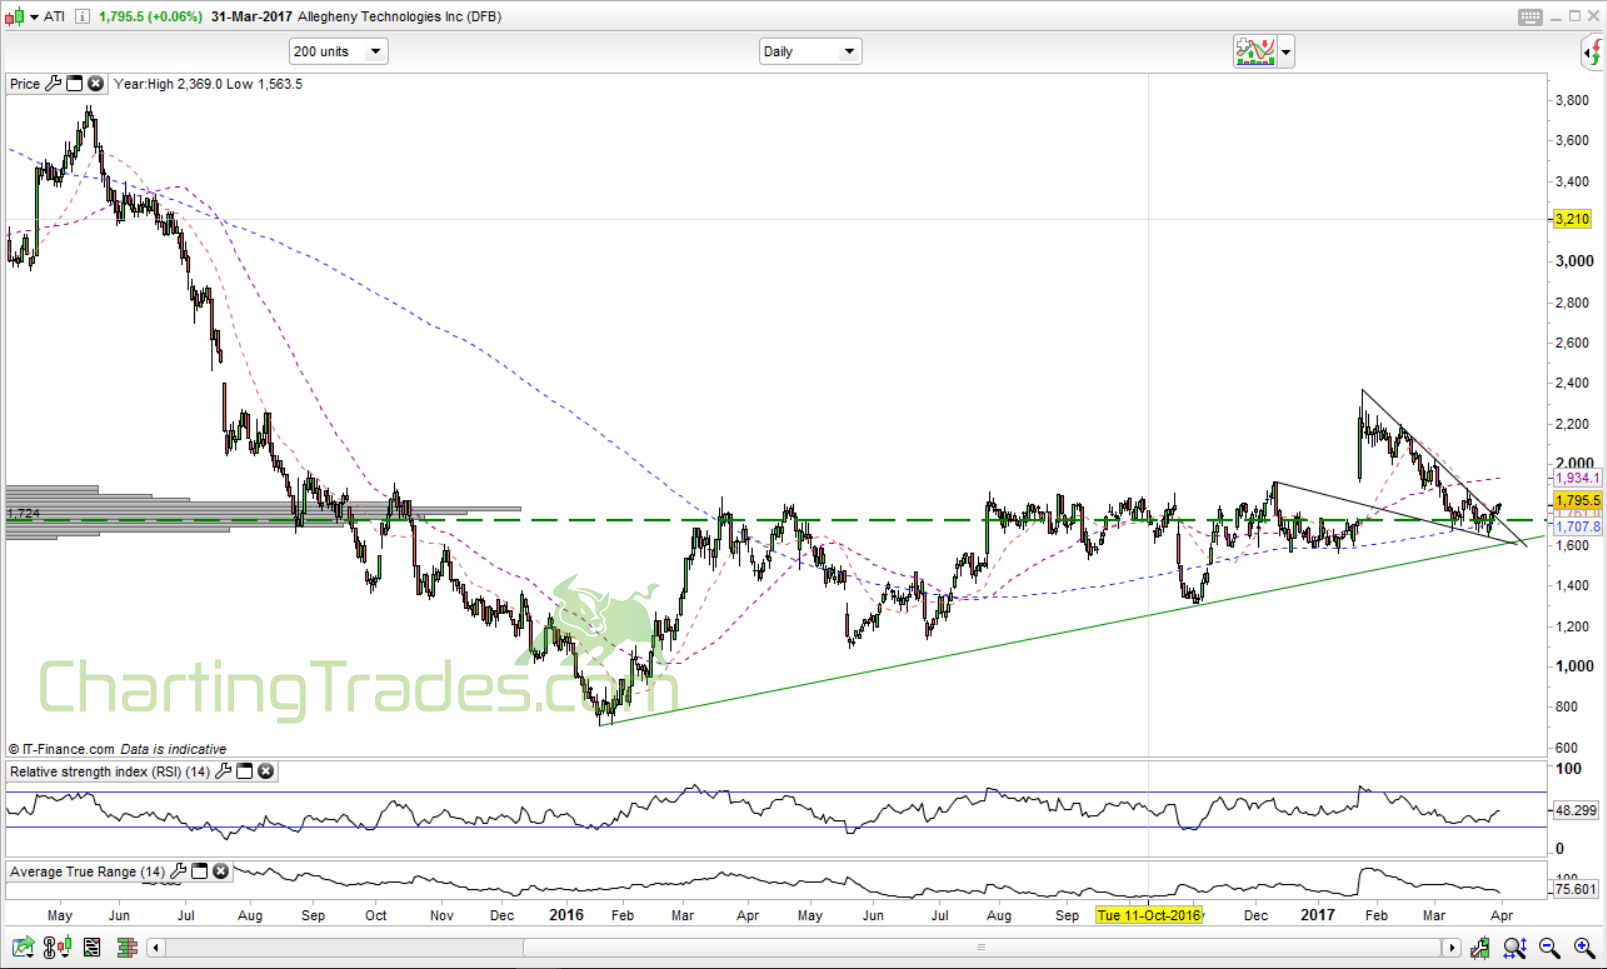Open the ATI instrument info icon
1607x969 pixels.
click(x=82, y=16)
